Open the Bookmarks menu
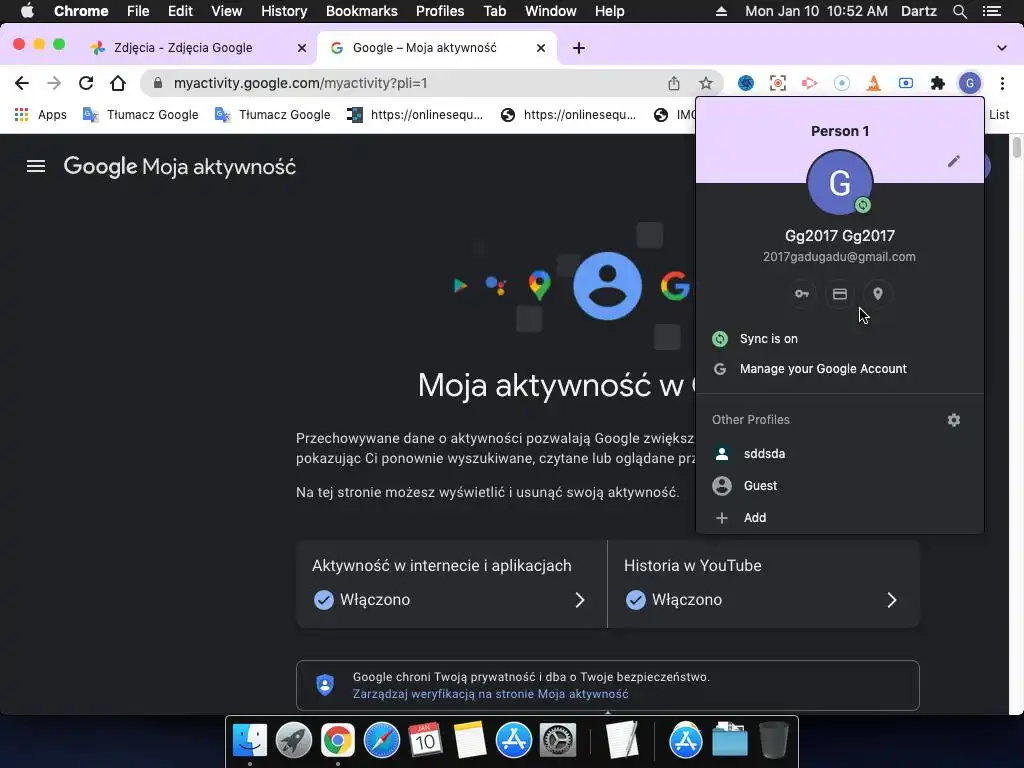This screenshot has width=1024, height=768. click(x=362, y=11)
